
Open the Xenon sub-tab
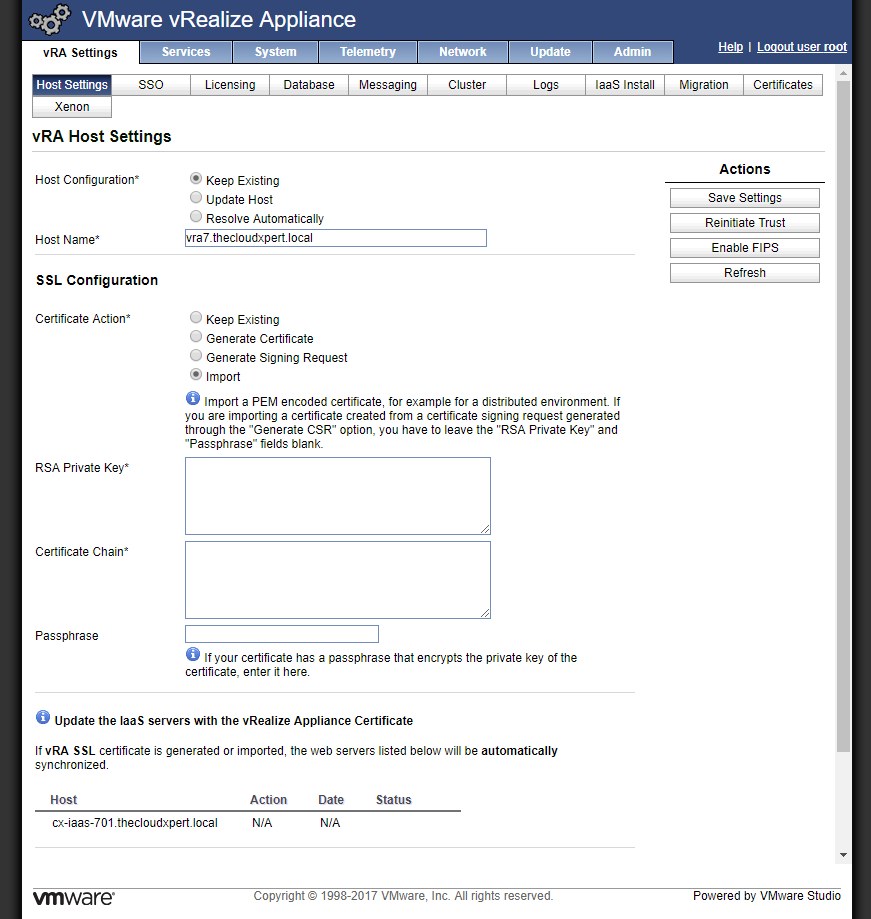point(72,107)
